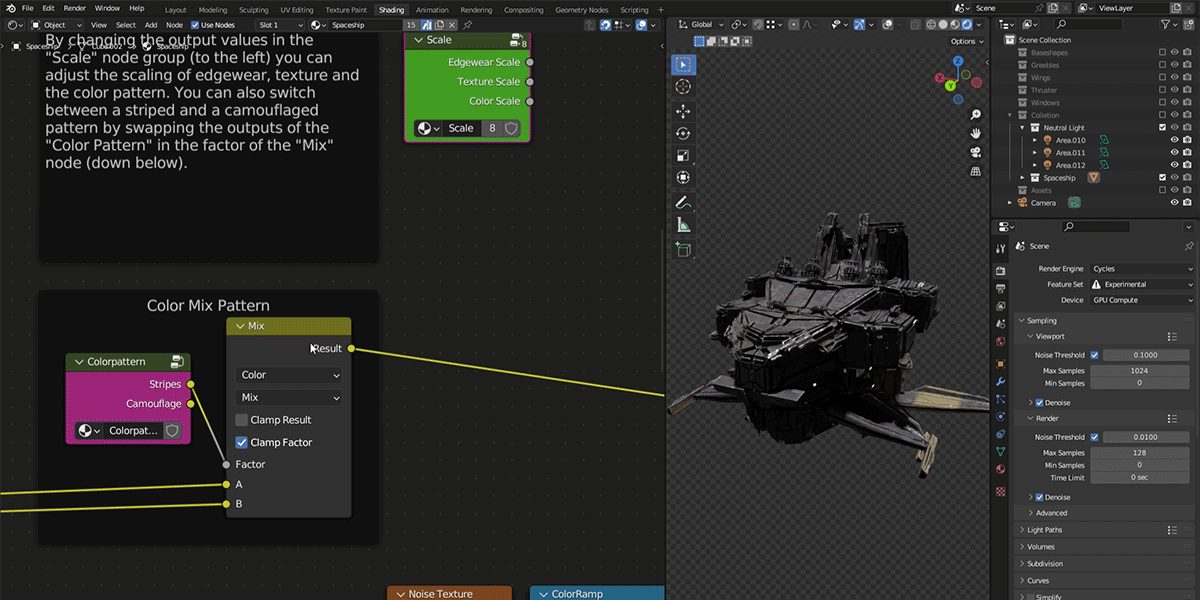1200x600 pixels.
Task: Exclude Neutral Light collection via checkbox
Action: [x=1162, y=128]
